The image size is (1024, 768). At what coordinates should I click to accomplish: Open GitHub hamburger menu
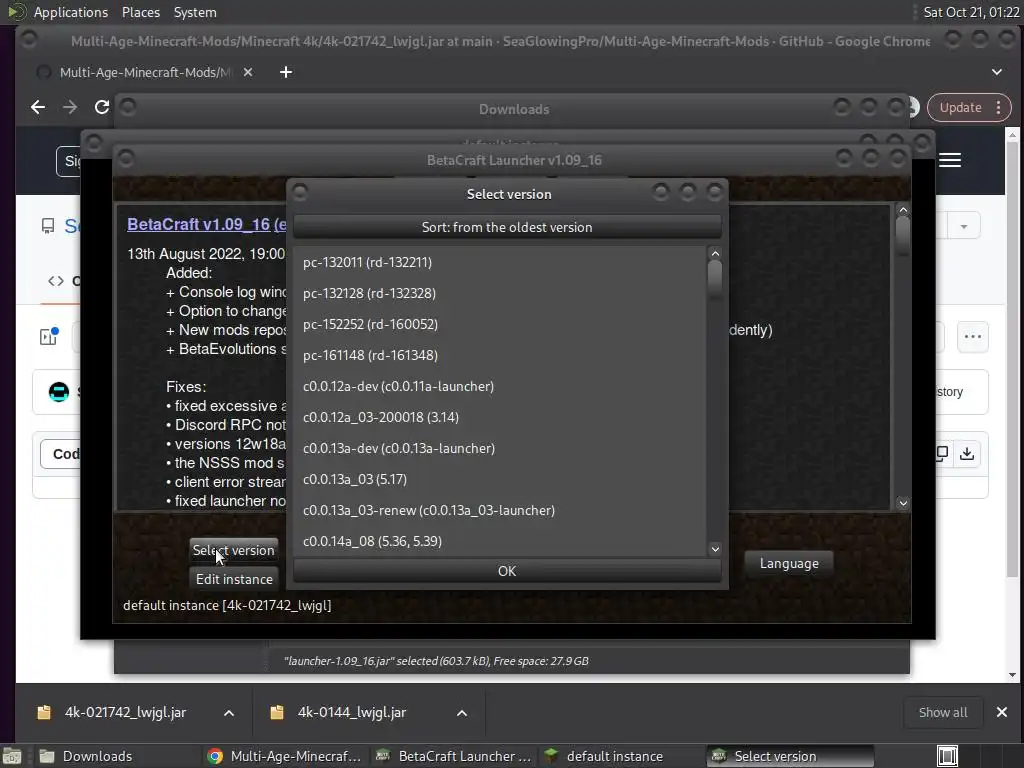(950, 161)
